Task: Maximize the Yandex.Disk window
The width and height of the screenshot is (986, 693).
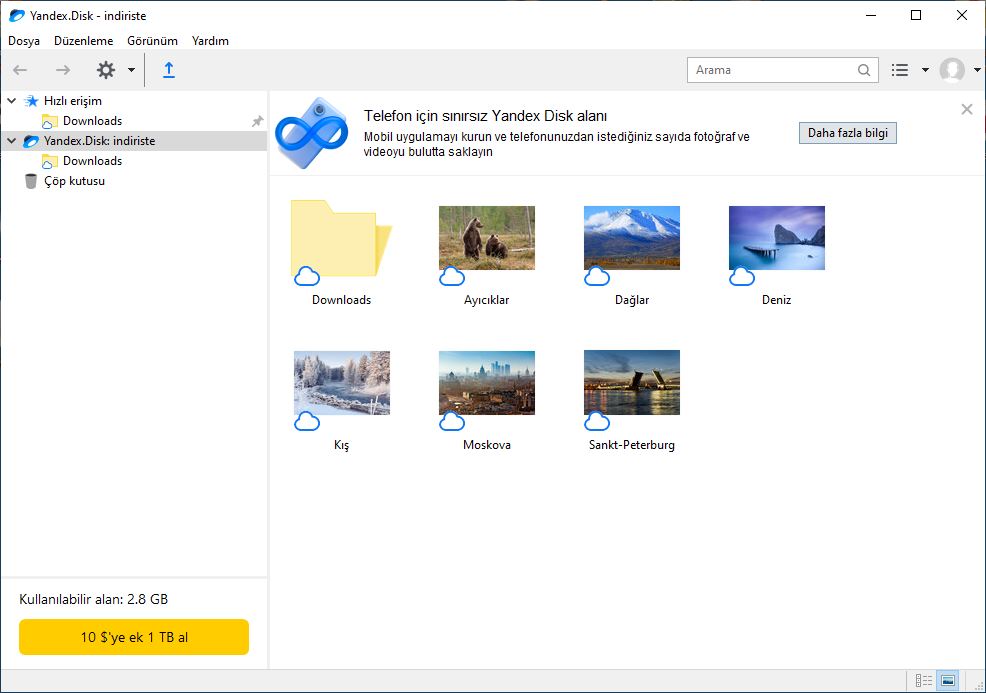Action: click(x=916, y=16)
